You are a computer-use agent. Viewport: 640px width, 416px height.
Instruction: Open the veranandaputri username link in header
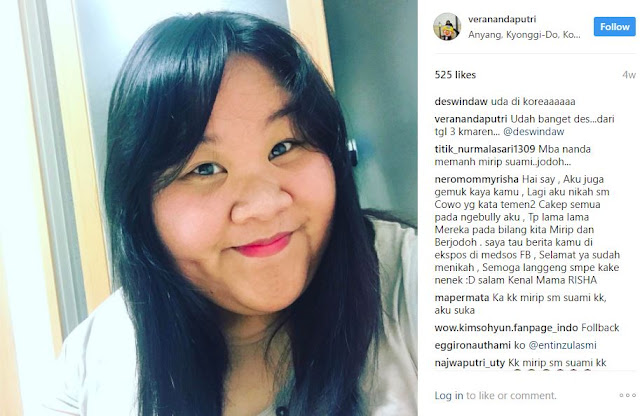coord(502,19)
